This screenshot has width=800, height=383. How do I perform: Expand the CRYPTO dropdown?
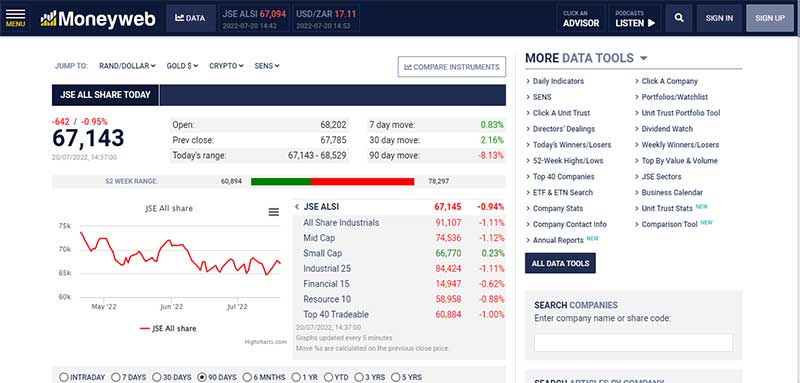point(226,66)
